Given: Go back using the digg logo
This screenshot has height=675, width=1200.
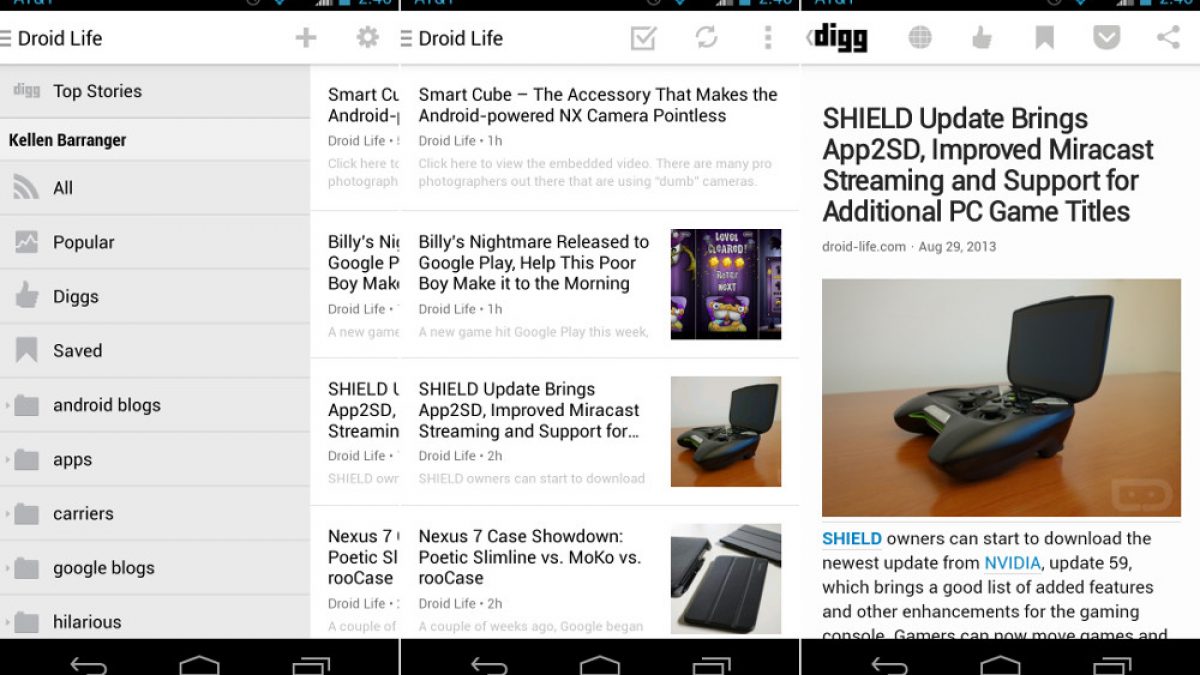Looking at the screenshot, I should pyautogui.click(x=838, y=38).
